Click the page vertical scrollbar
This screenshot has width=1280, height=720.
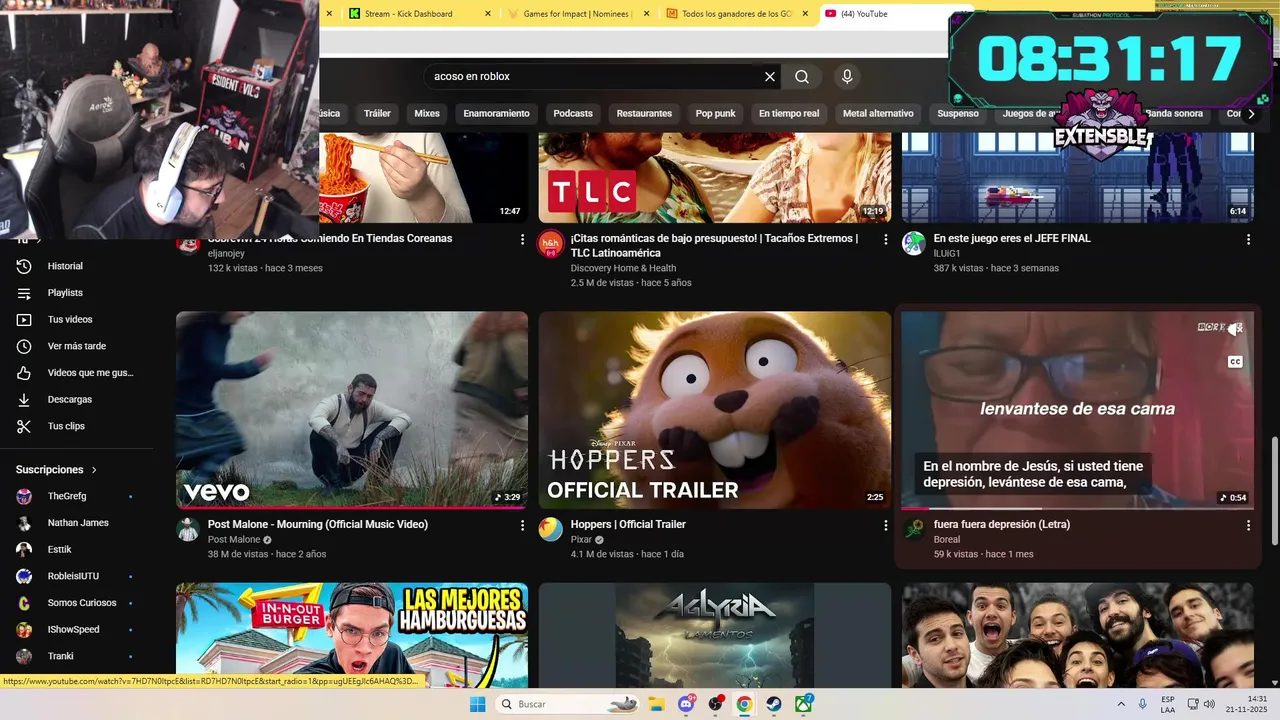[x=1274, y=490]
